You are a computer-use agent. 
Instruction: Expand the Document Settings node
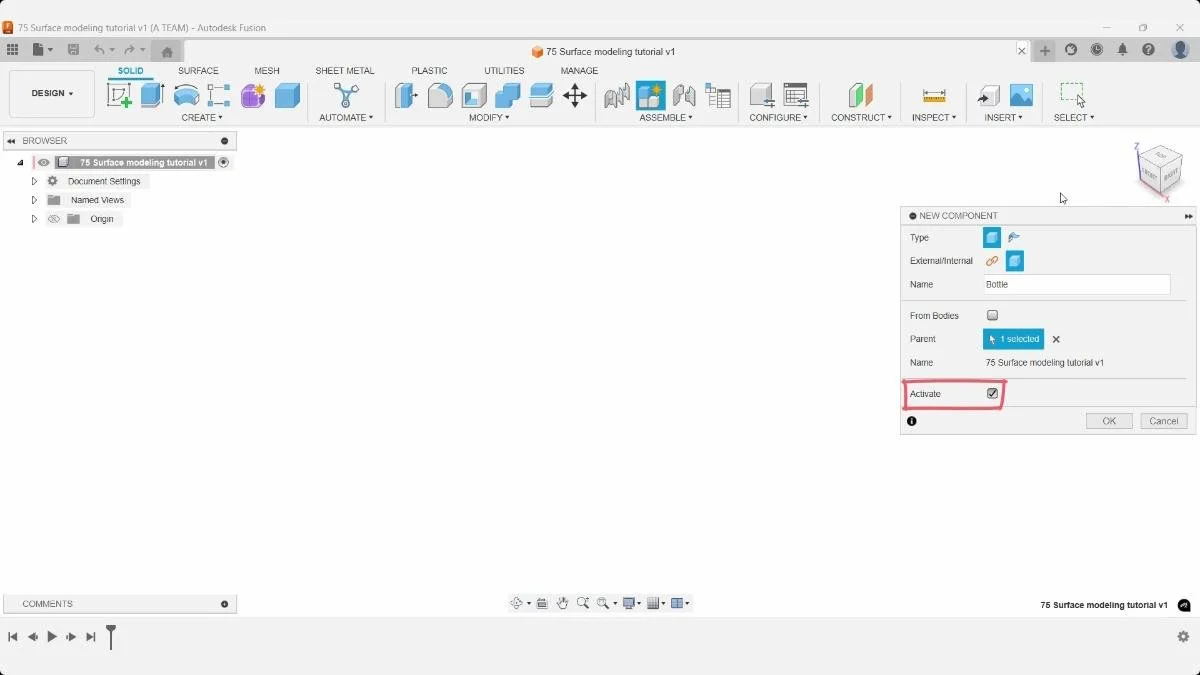click(34, 181)
